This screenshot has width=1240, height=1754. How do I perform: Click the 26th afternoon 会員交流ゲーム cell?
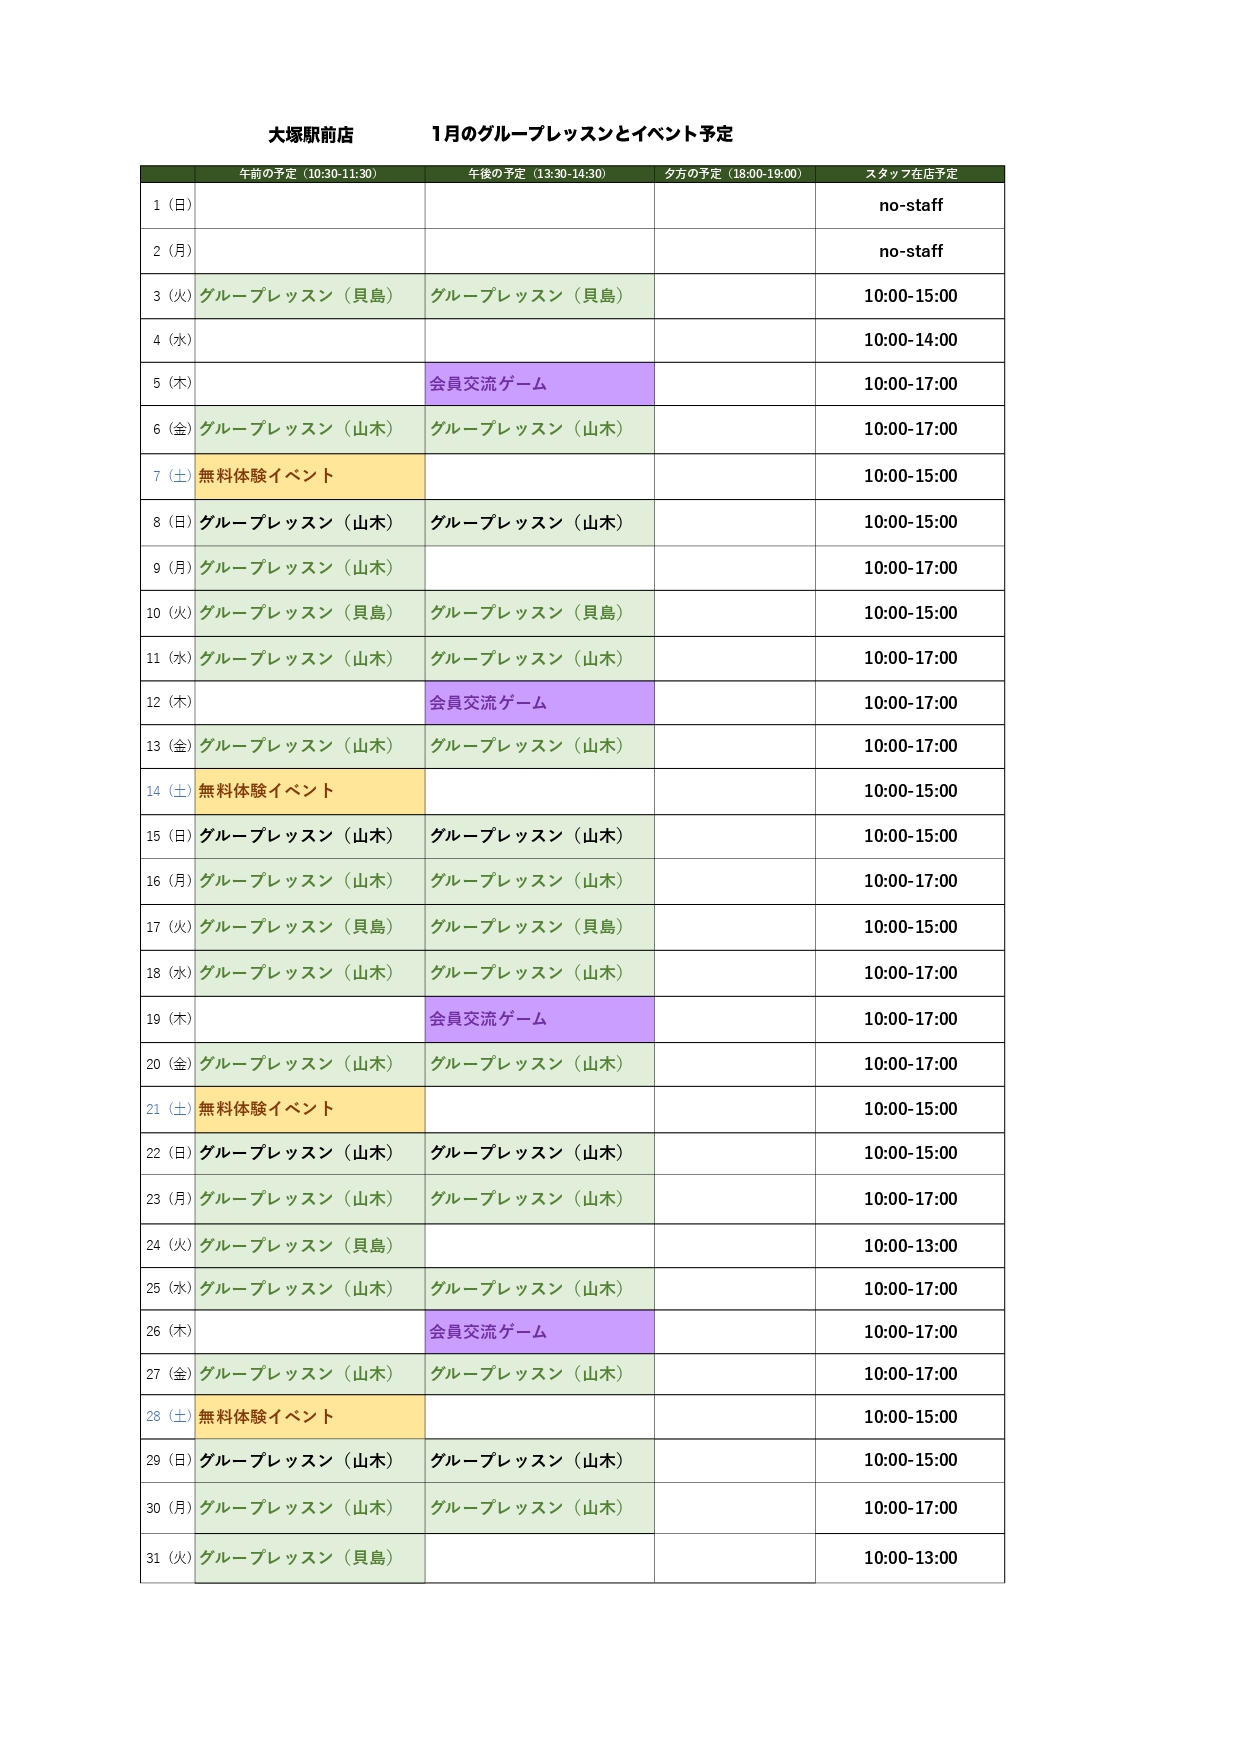[x=540, y=1332]
